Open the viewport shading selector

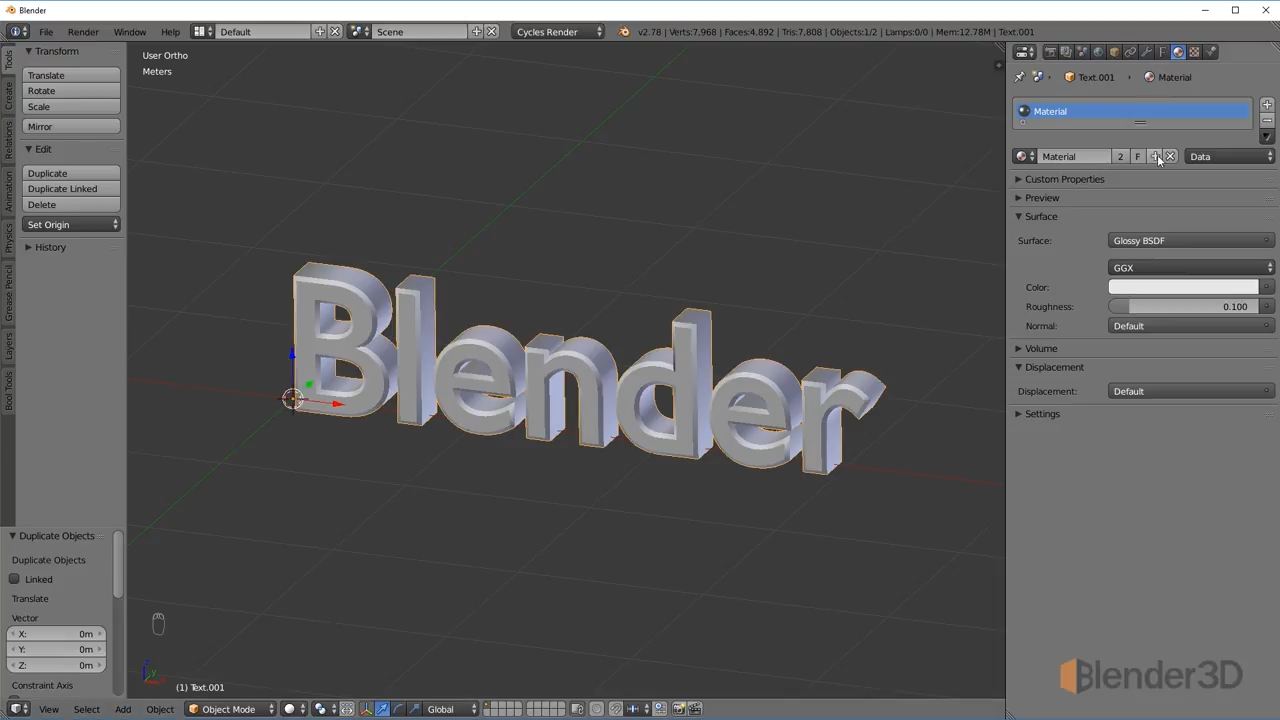tap(294, 709)
